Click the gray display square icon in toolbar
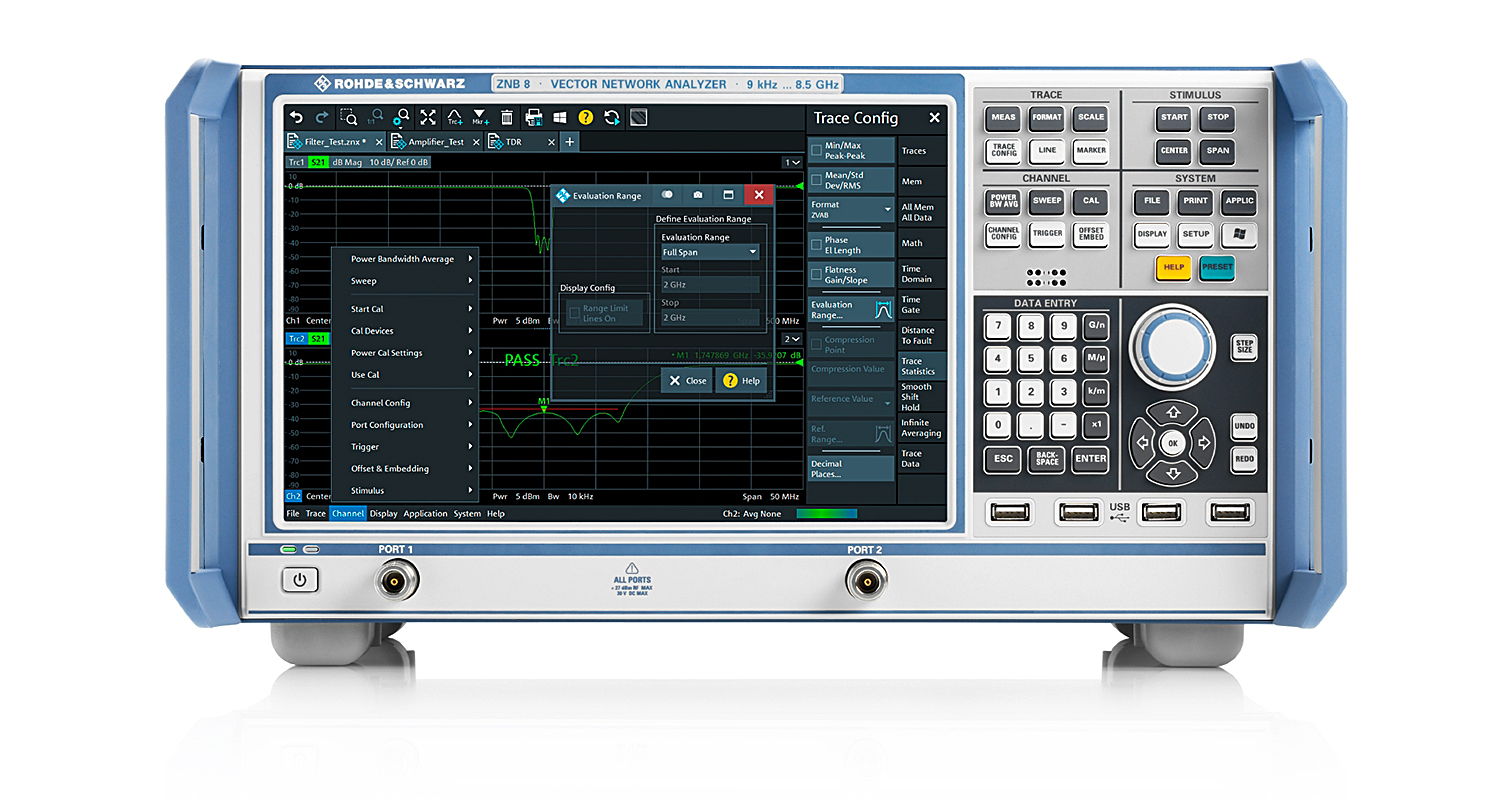Image resolution: width=1500 pixels, height=800 pixels. [x=638, y=117]
